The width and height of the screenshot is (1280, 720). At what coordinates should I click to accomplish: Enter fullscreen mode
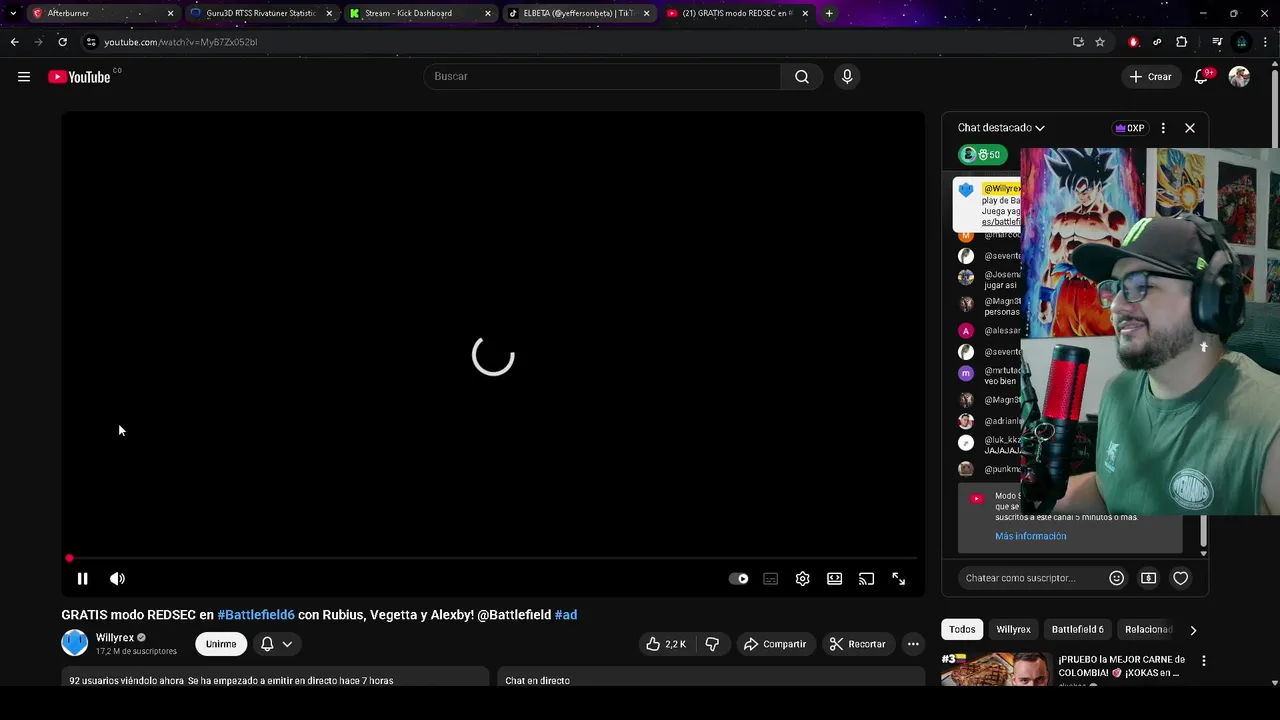tap(899, 579)
